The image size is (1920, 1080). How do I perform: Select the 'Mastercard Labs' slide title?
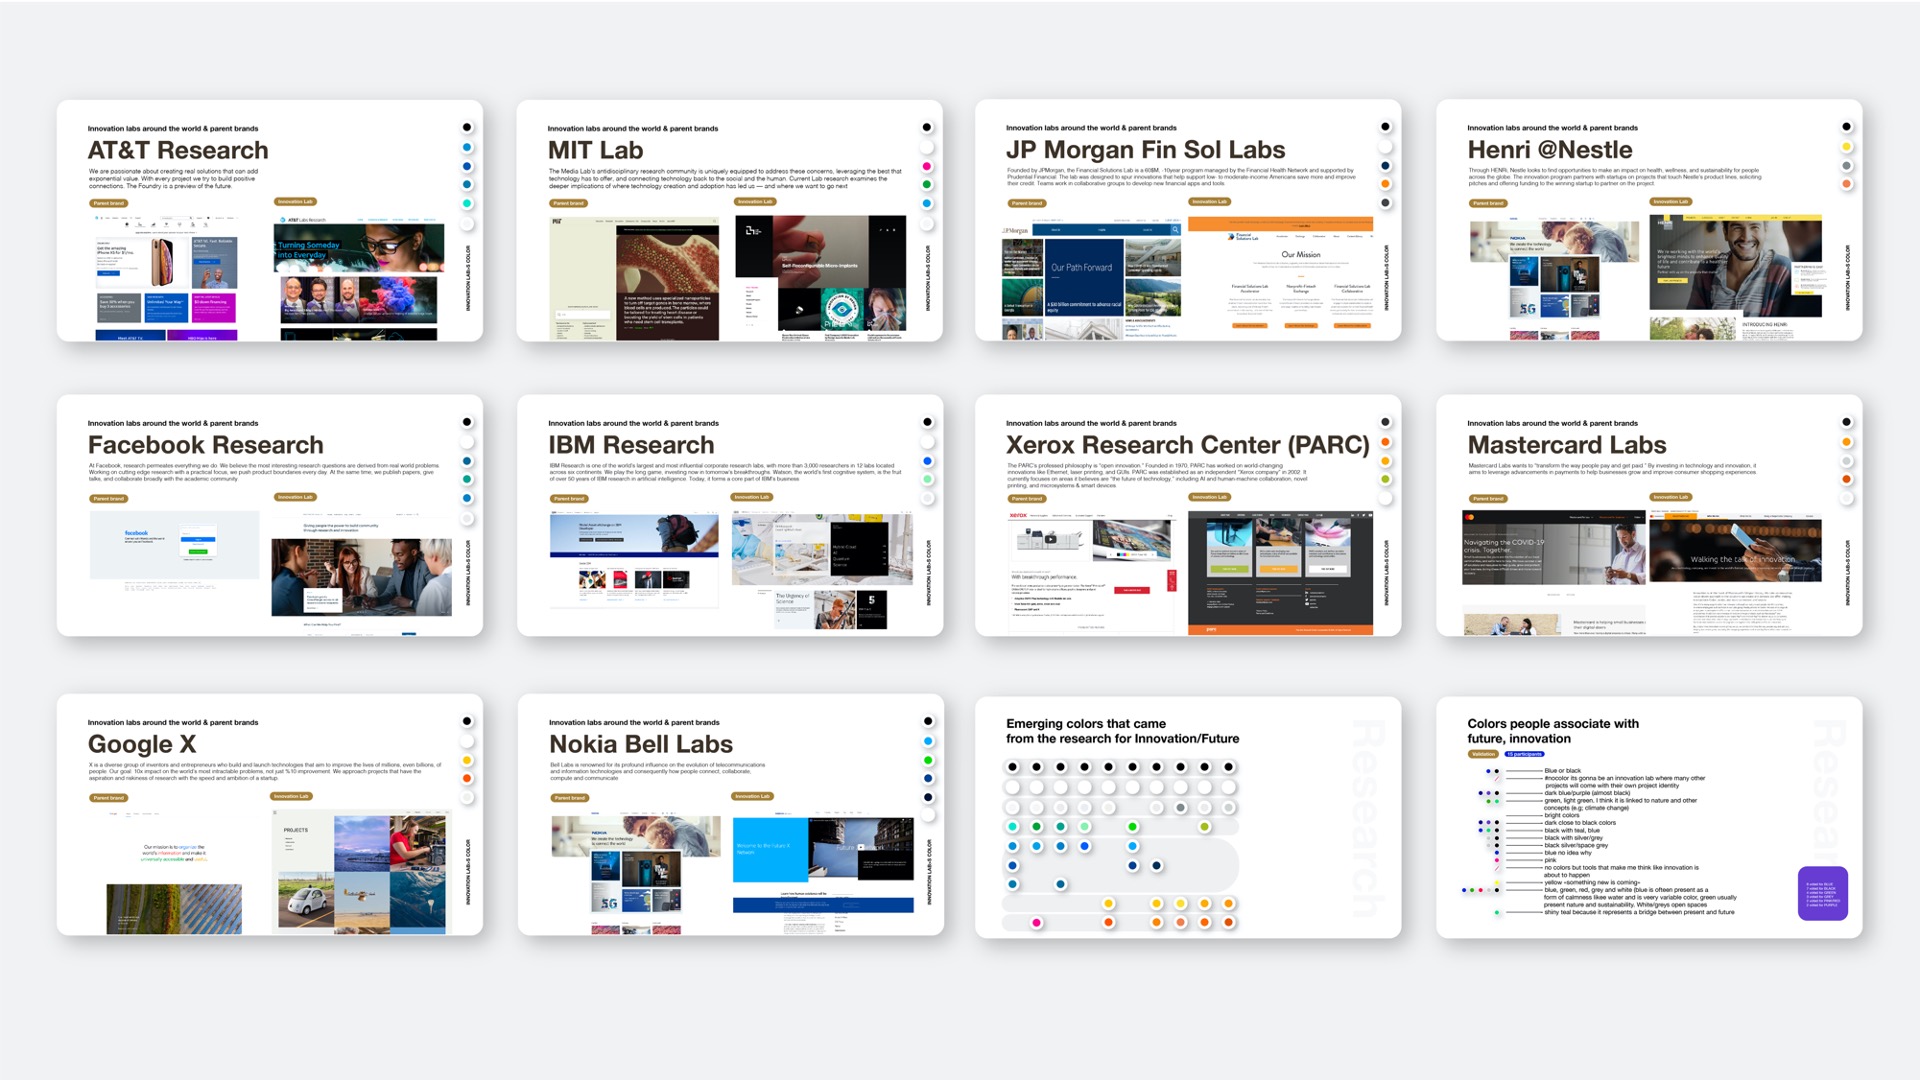[1567, 445]
